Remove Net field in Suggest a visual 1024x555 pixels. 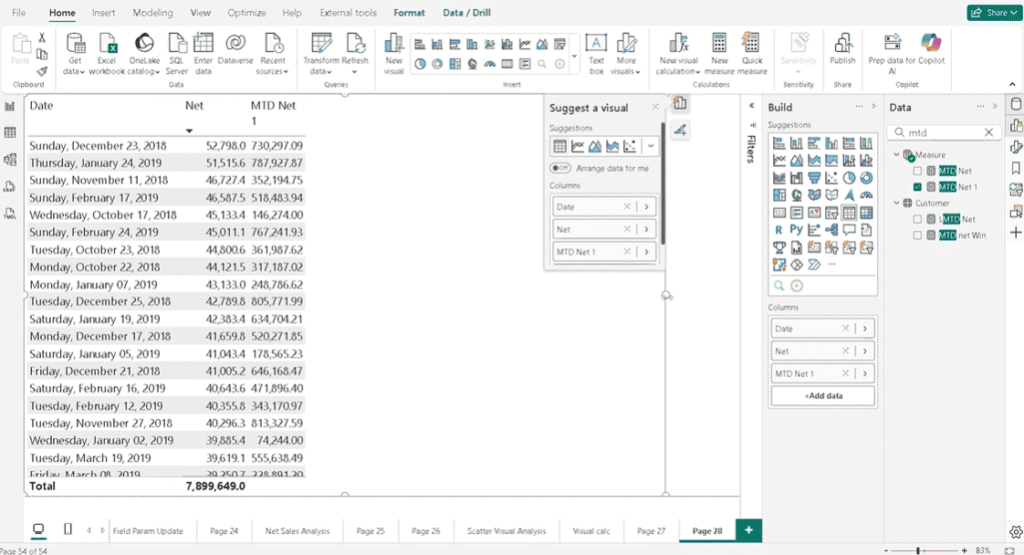click(627, 229)
